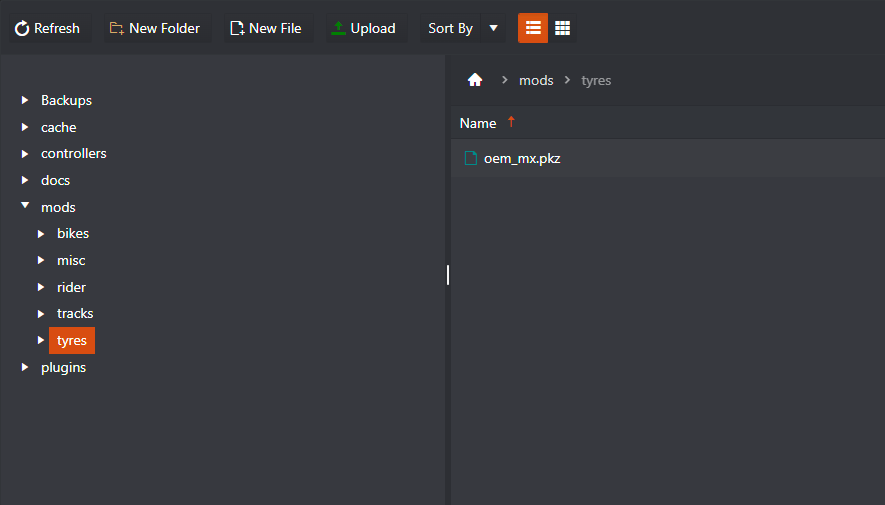Viewport: 885px width, 505px height.
Task: Expand the controllers folder
Action: pyautogui.click(x=25, y=153)
